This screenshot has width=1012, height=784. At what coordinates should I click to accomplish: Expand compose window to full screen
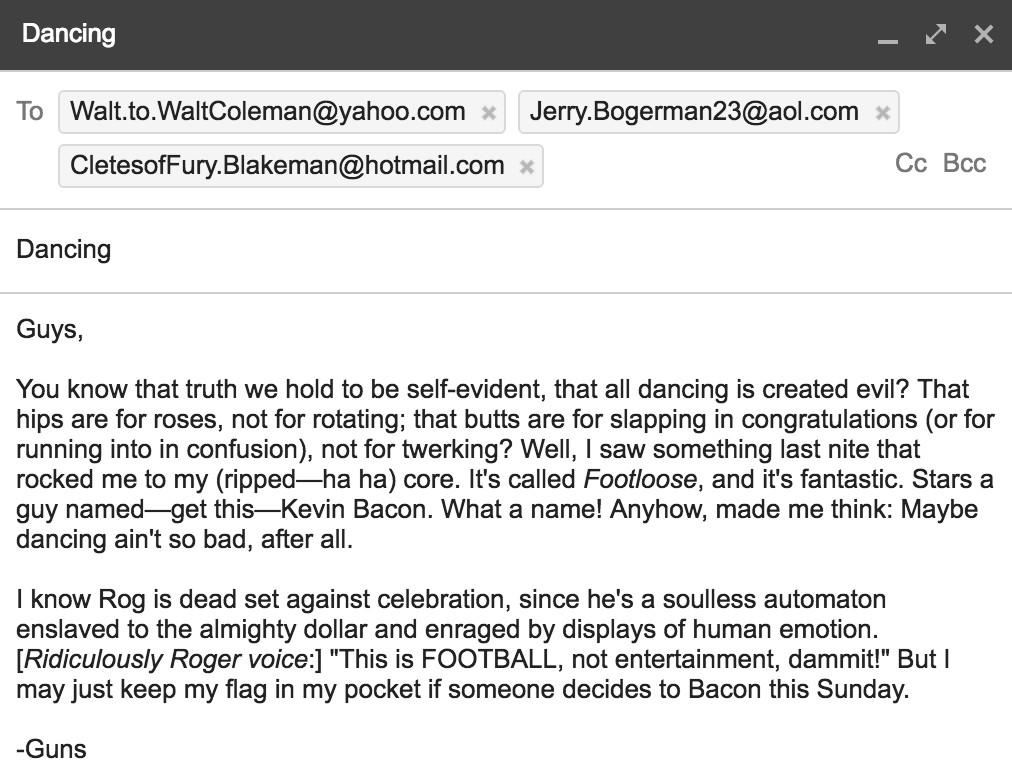click(936, 34)
